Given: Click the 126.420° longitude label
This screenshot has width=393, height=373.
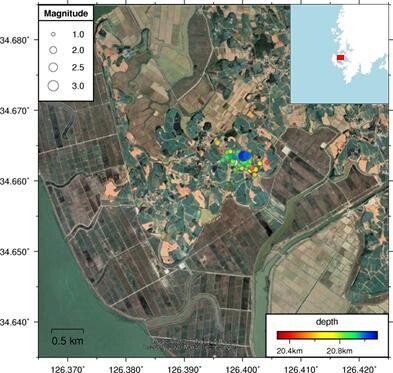Looking at the screenshot, I should 359,369.
